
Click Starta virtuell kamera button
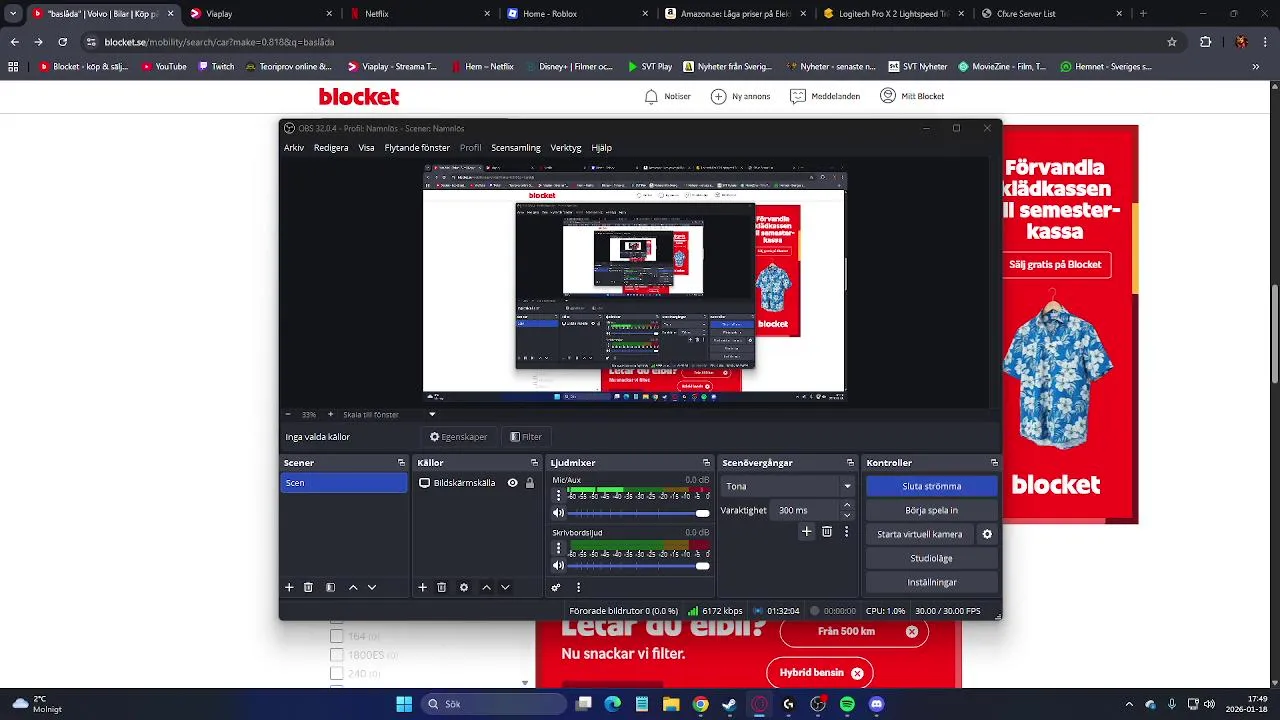(x=920, y=534)
